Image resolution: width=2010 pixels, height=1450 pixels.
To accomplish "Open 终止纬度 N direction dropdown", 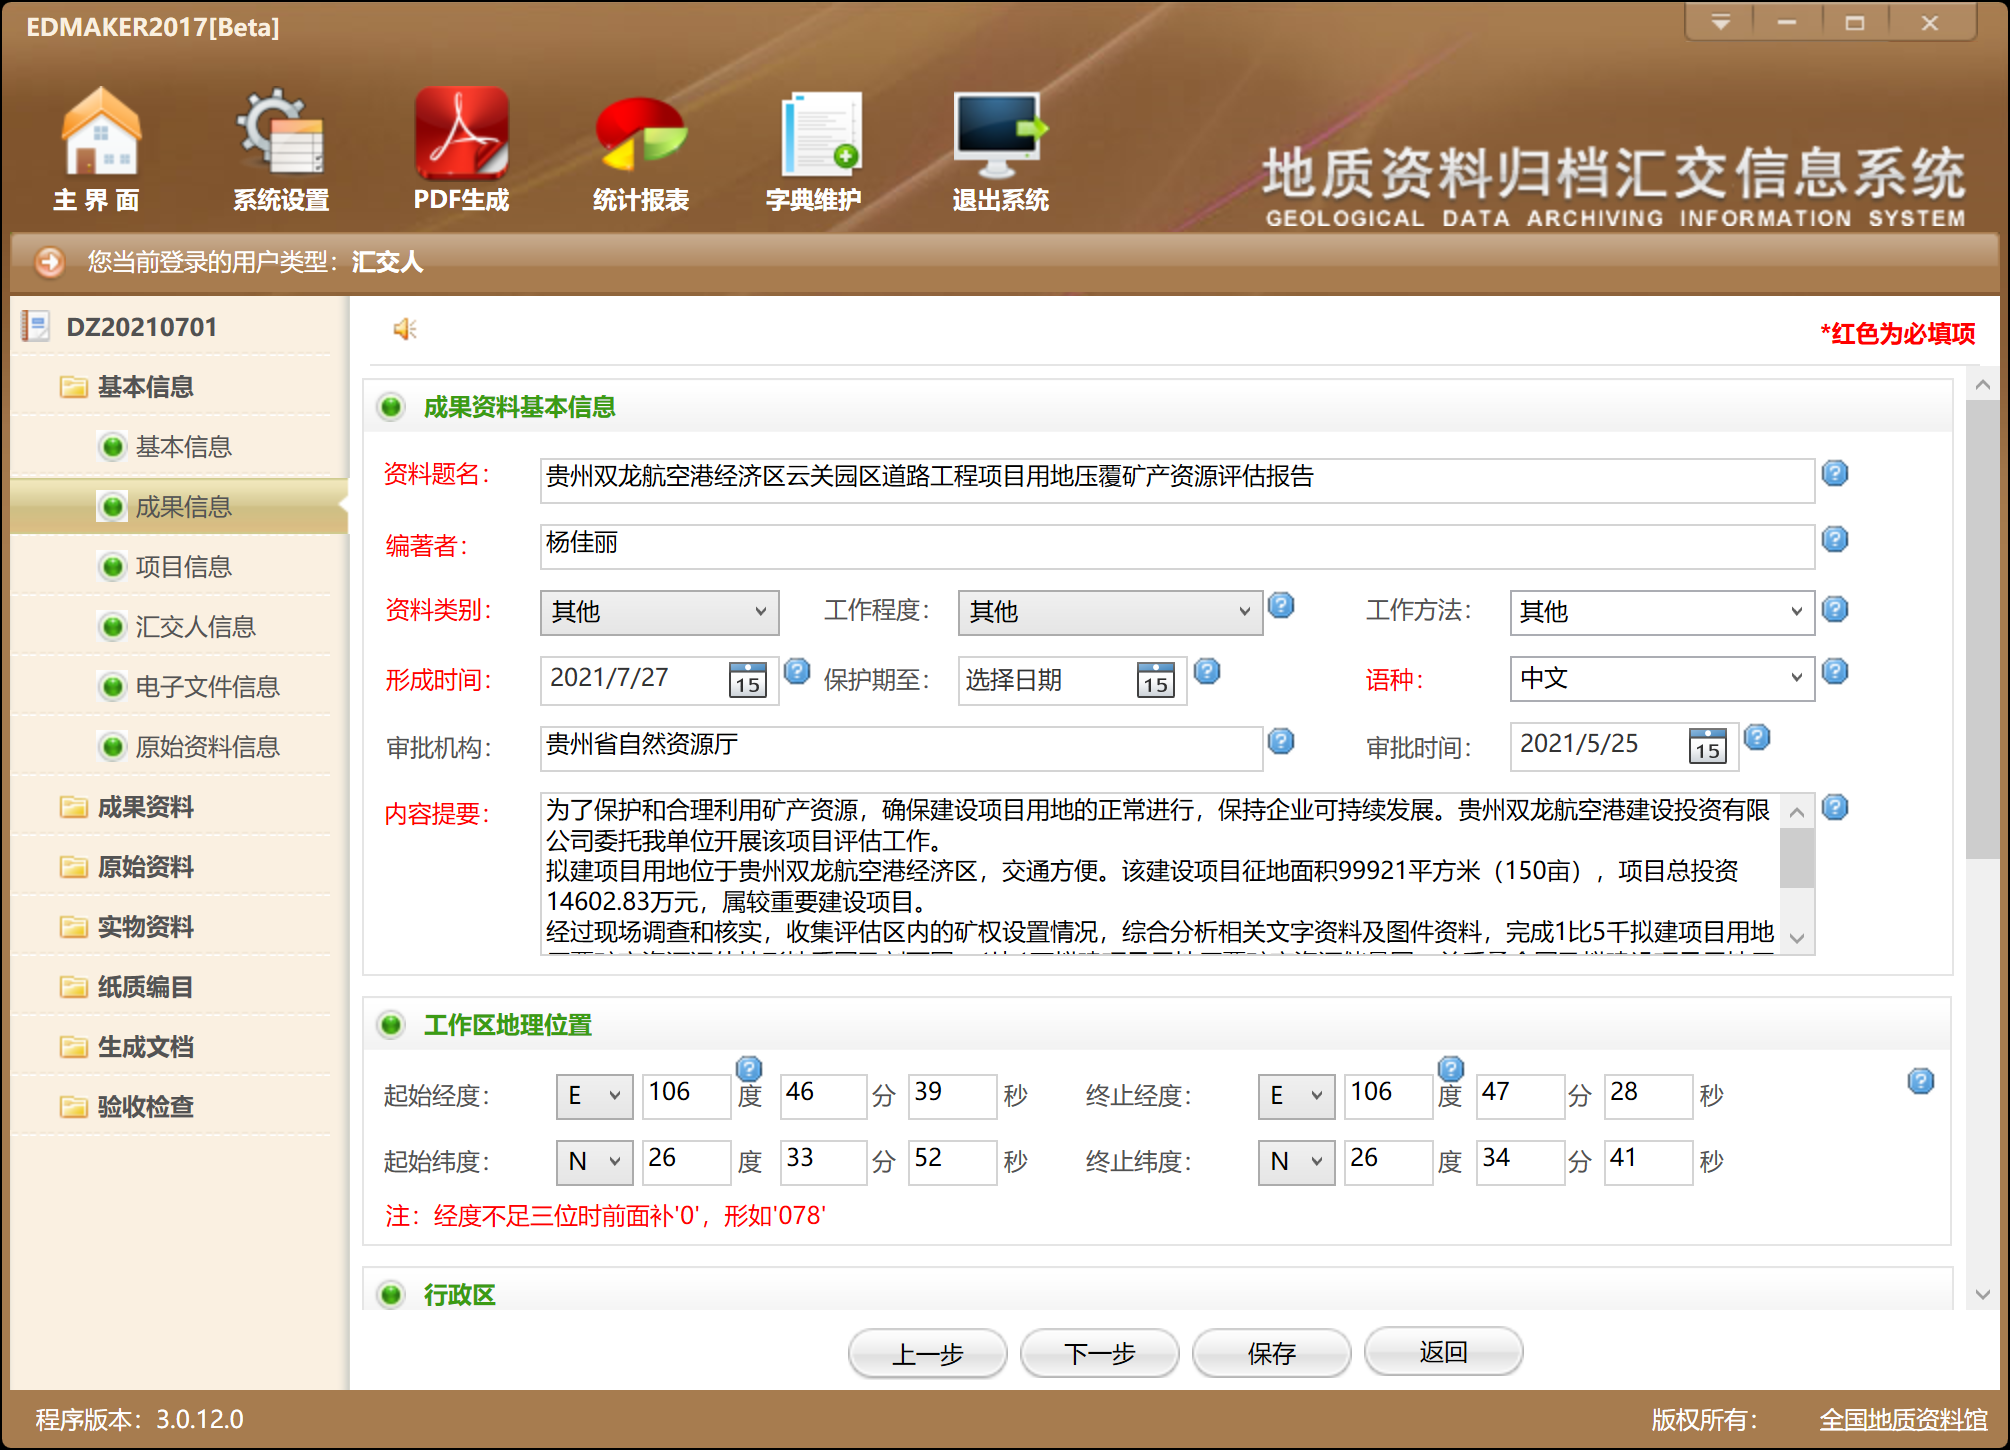I will [1297, 1162].
